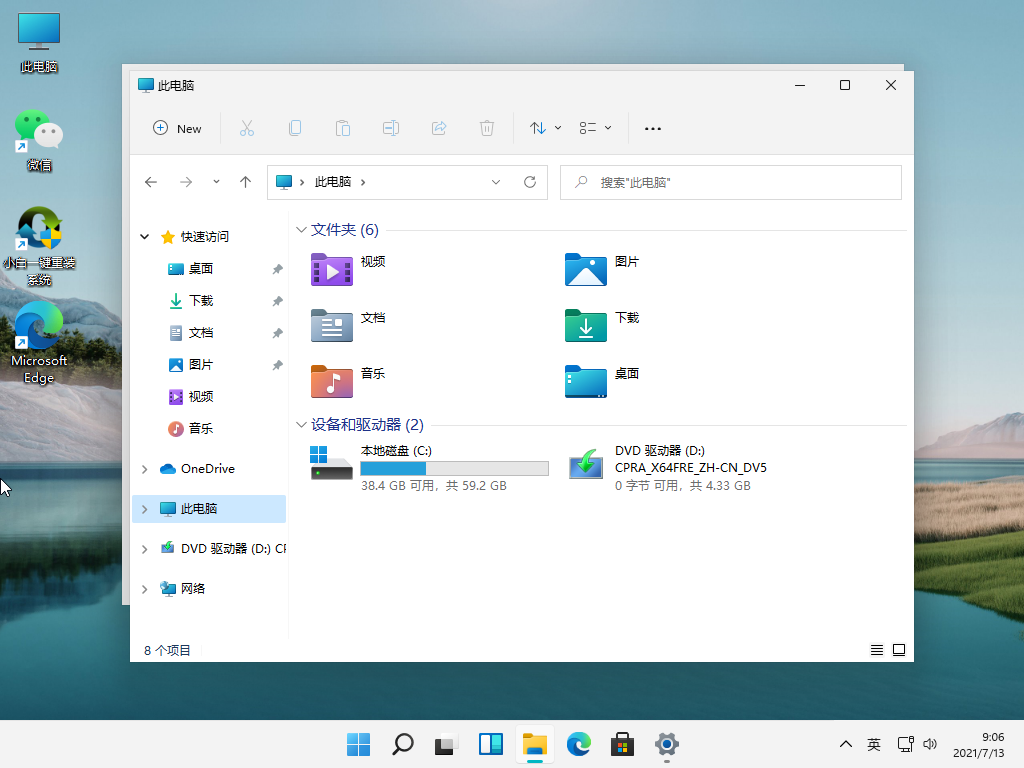Viewport: 1024px width, 768px height.
Task: Click the Copy icon in the toolbar
Action: point(295,128)
